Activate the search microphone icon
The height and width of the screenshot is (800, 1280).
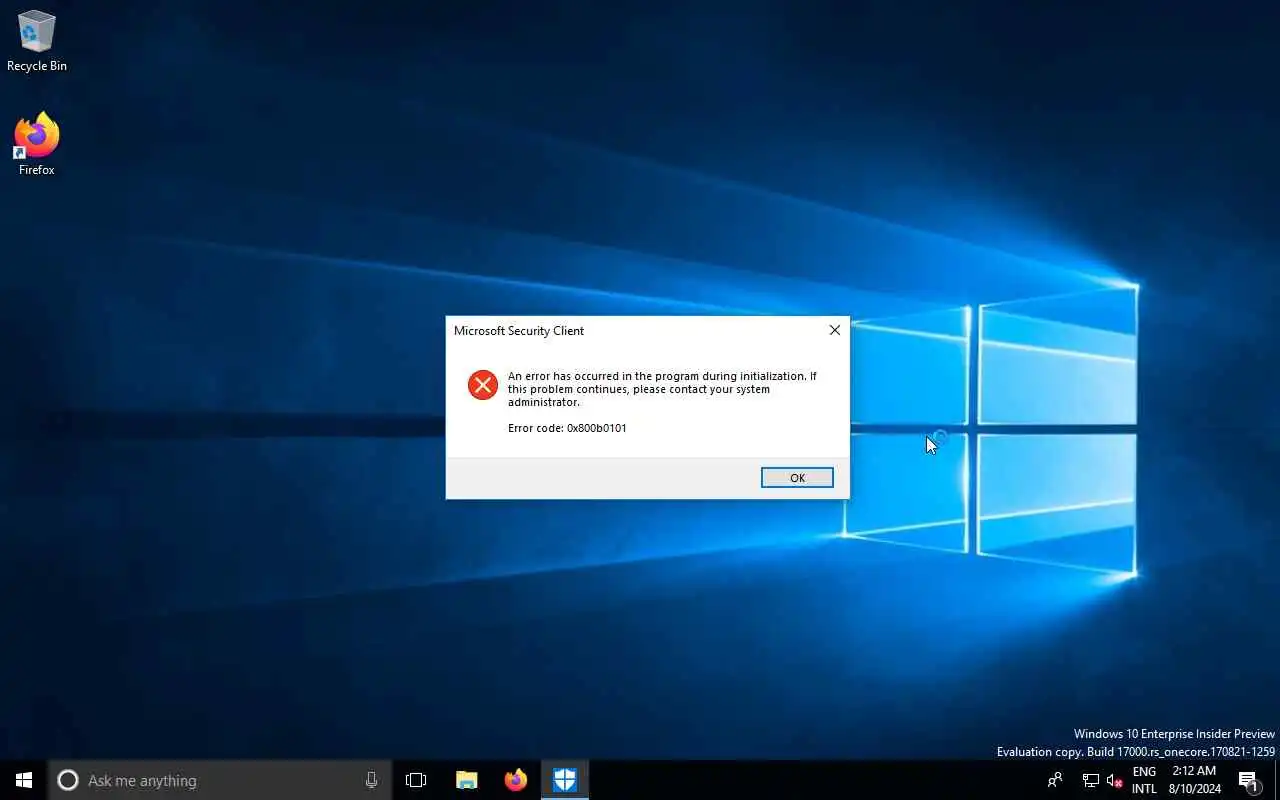pyautogui.click(x=372, y=780)
